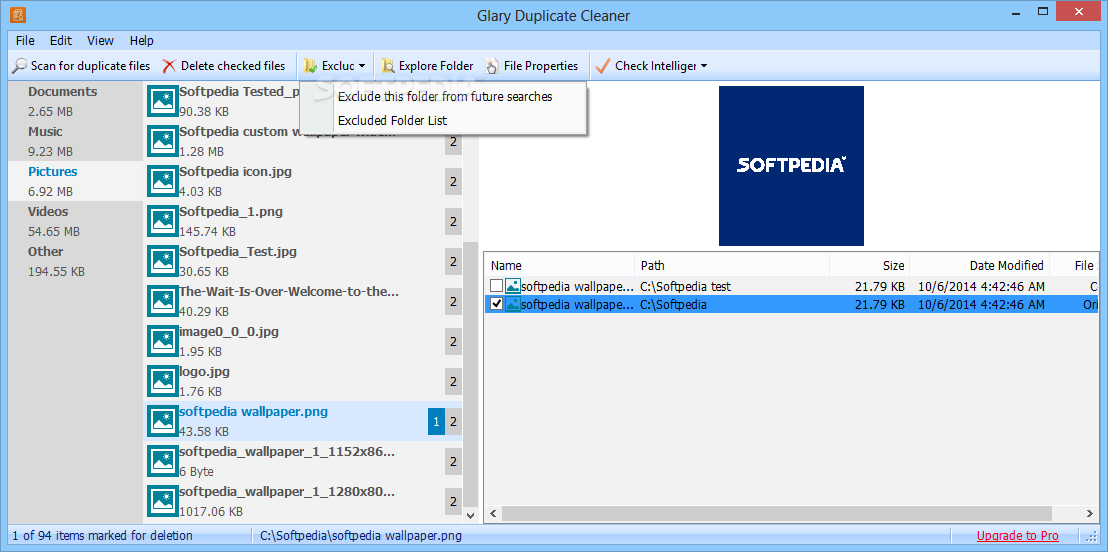Click image icon of softpedia_wallpaper_1_1280x80 file

163,501
